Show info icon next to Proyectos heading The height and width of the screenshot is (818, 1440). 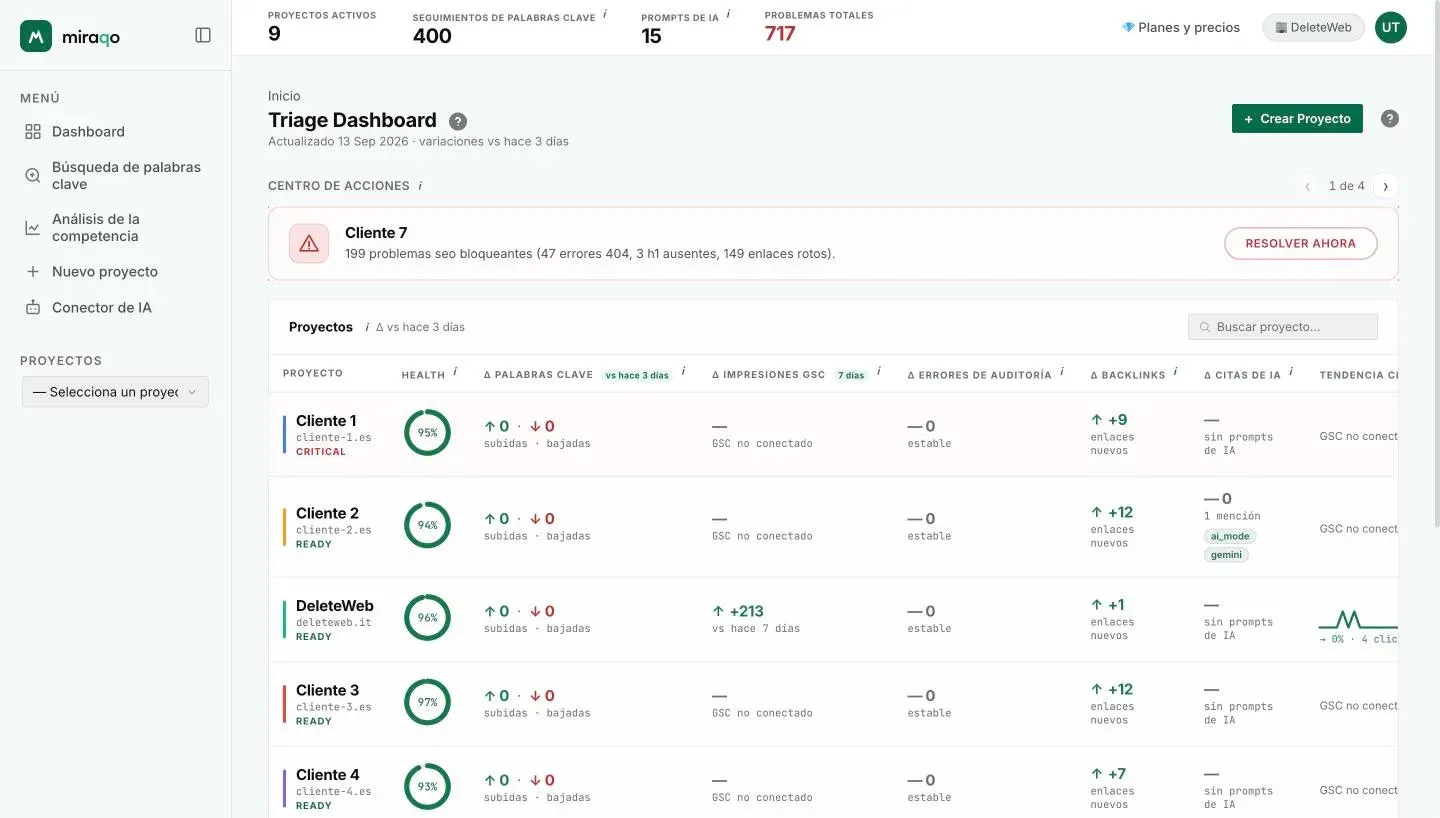pos(366,327)
